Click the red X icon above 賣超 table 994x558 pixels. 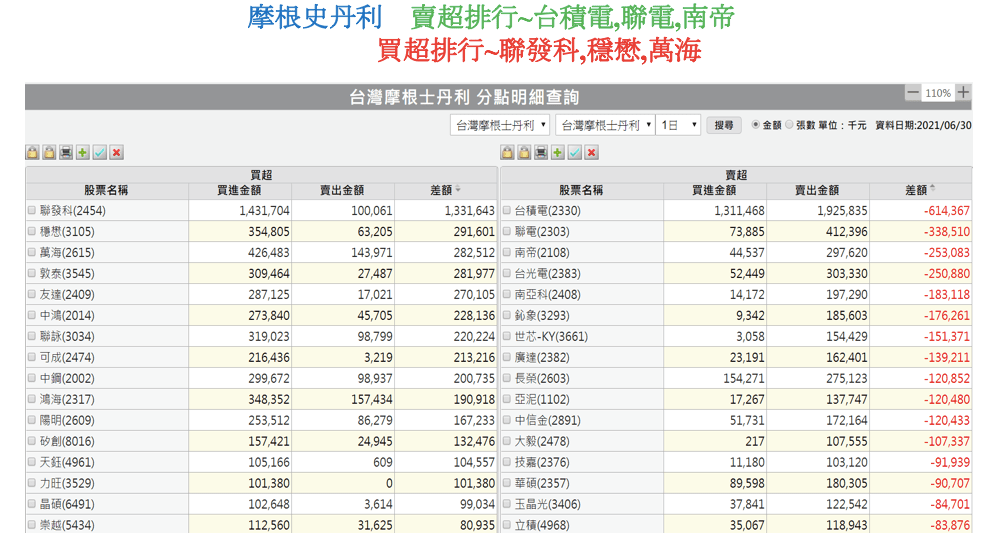click(592, 152)
